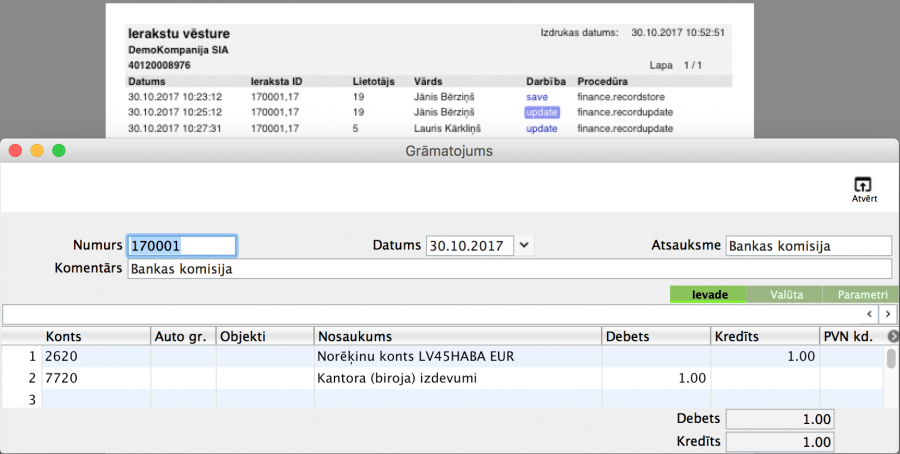900x454 pixels.
Task: Click update link for Lauris Kārkliņš
Action: [x=541, y=128]
